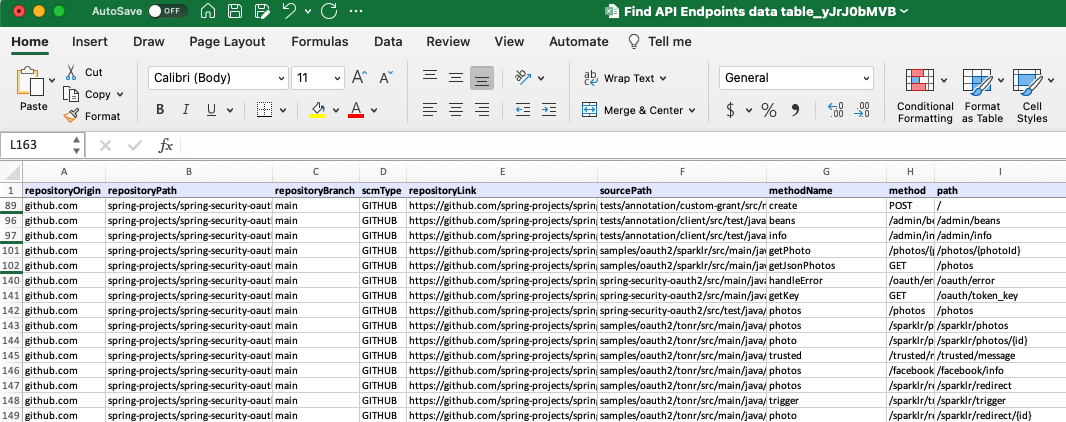Click the Tell me search box

660,41
